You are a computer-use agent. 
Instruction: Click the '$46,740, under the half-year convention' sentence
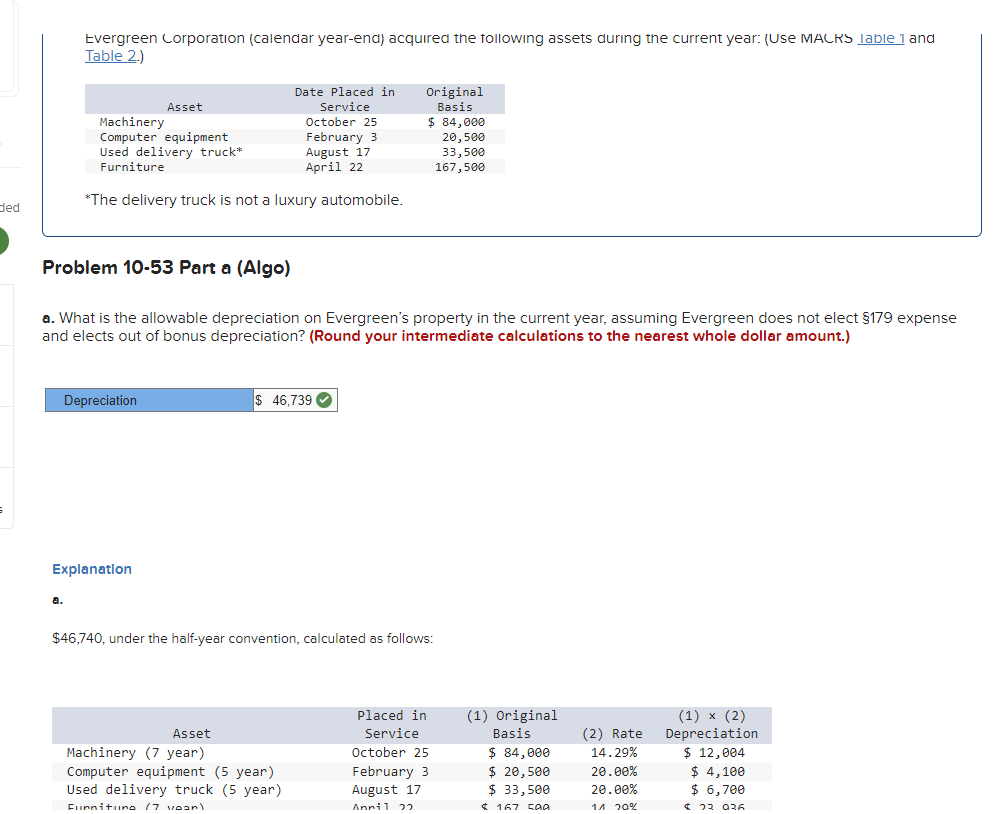pyautogui.click(x=242, y=638)
